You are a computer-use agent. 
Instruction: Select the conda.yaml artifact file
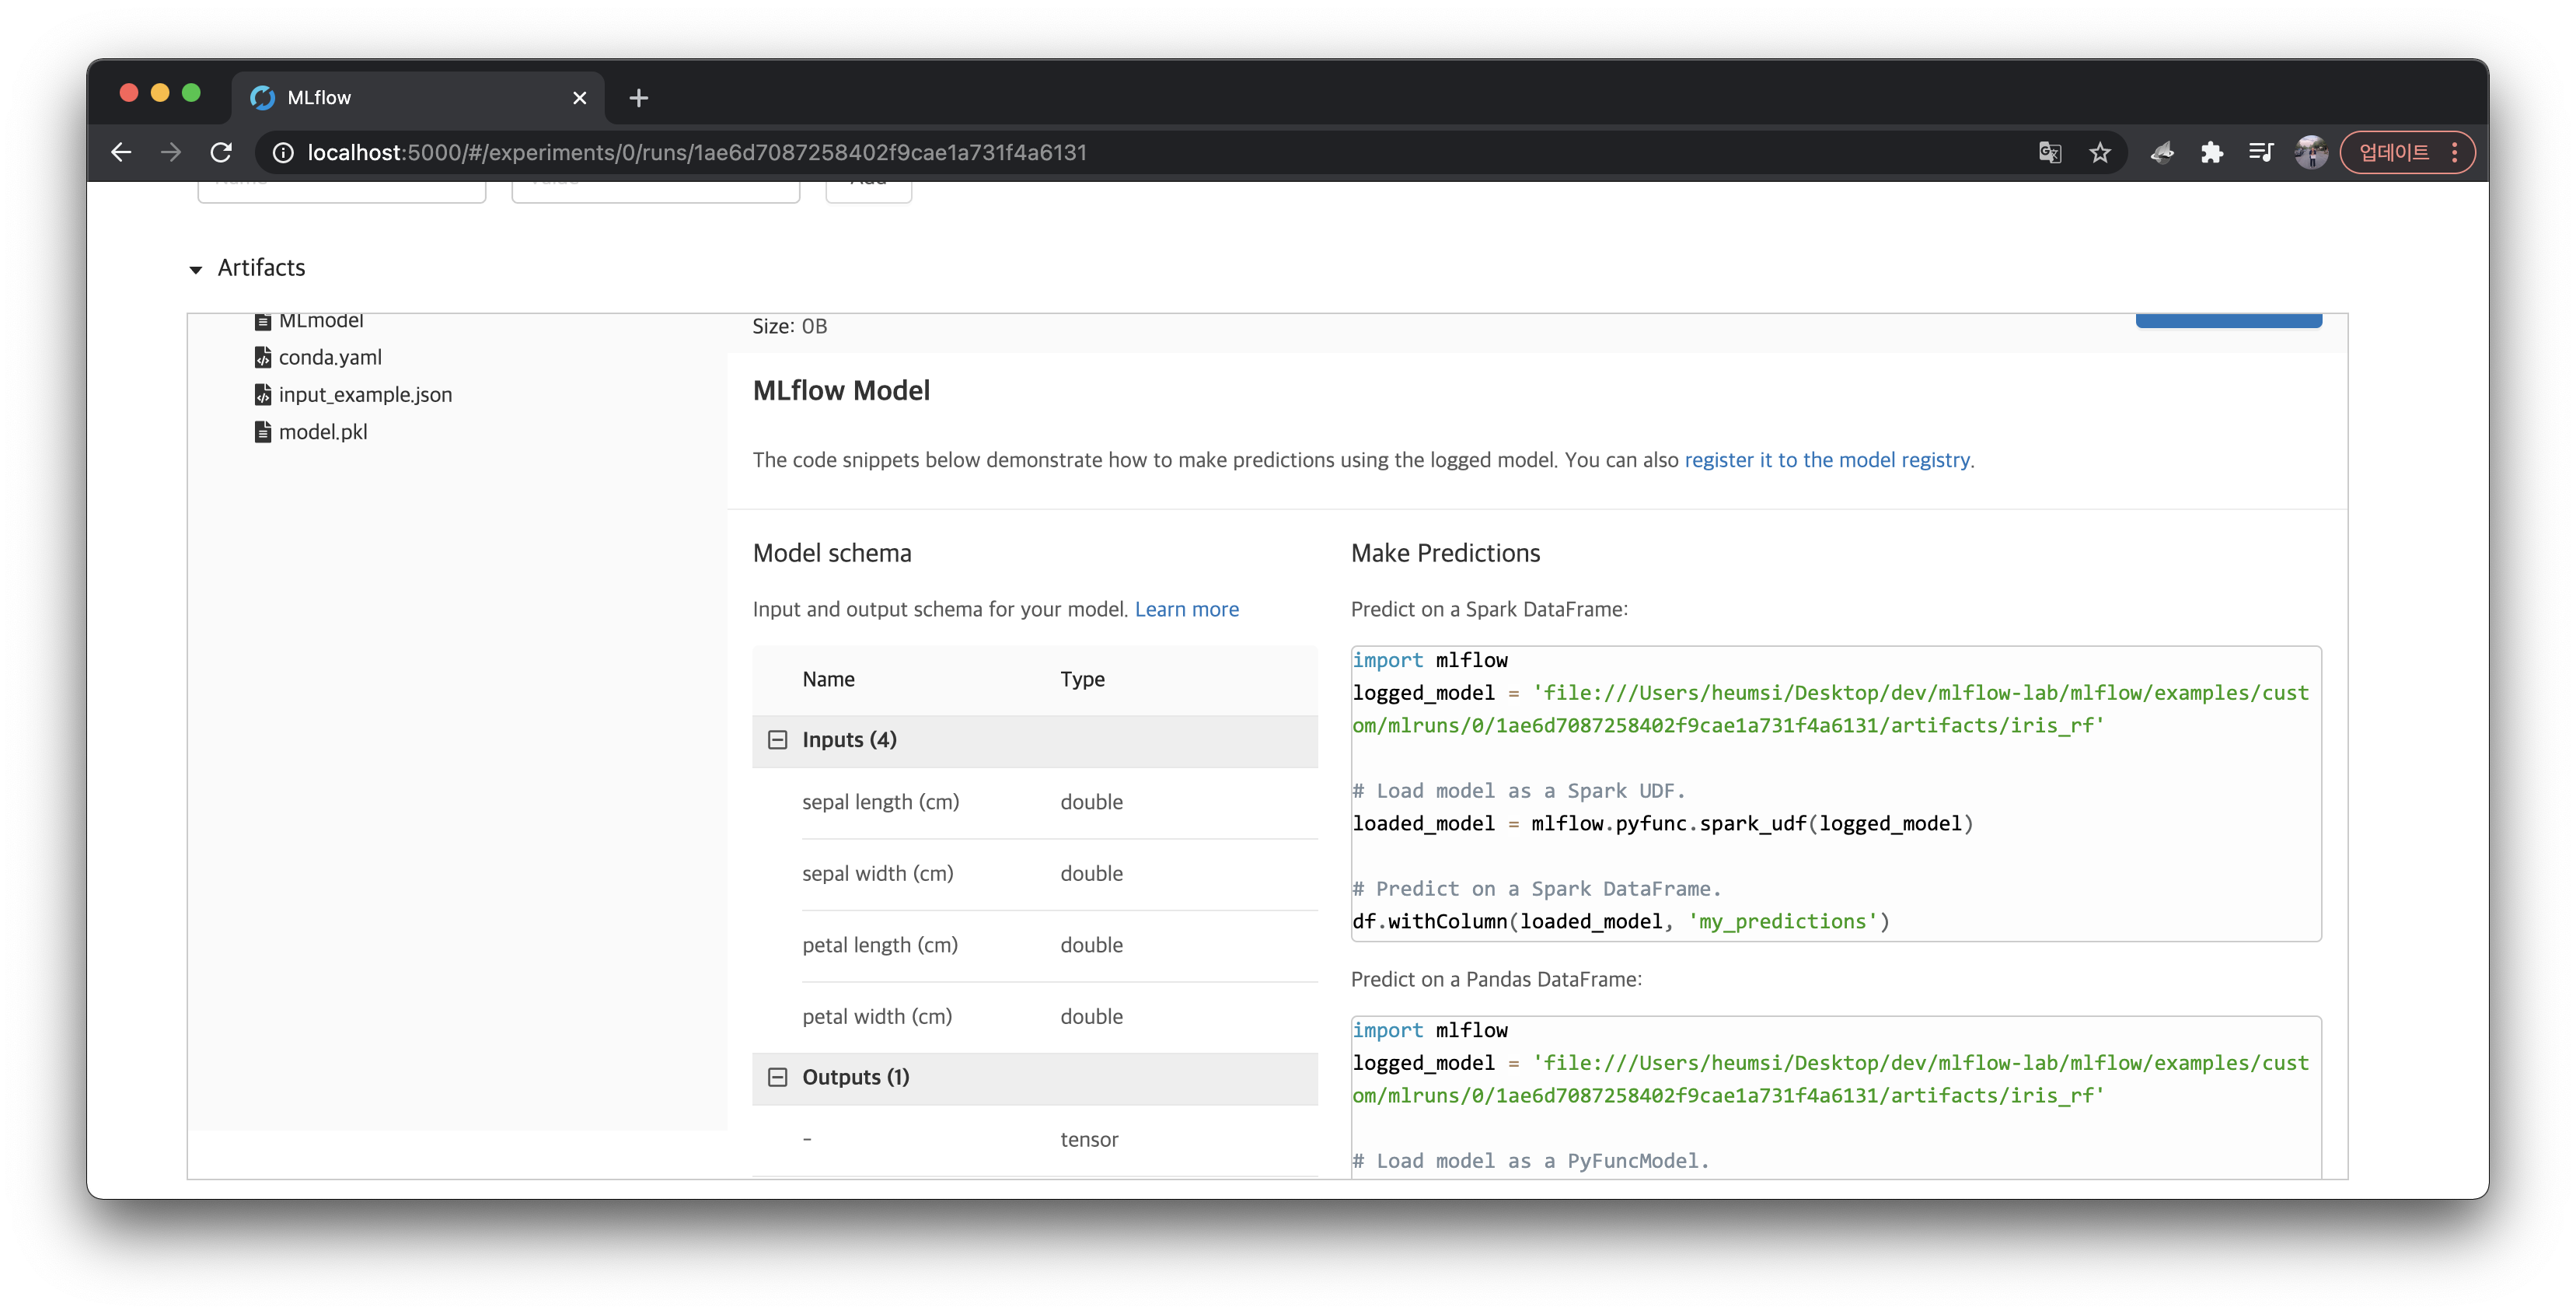329,357
